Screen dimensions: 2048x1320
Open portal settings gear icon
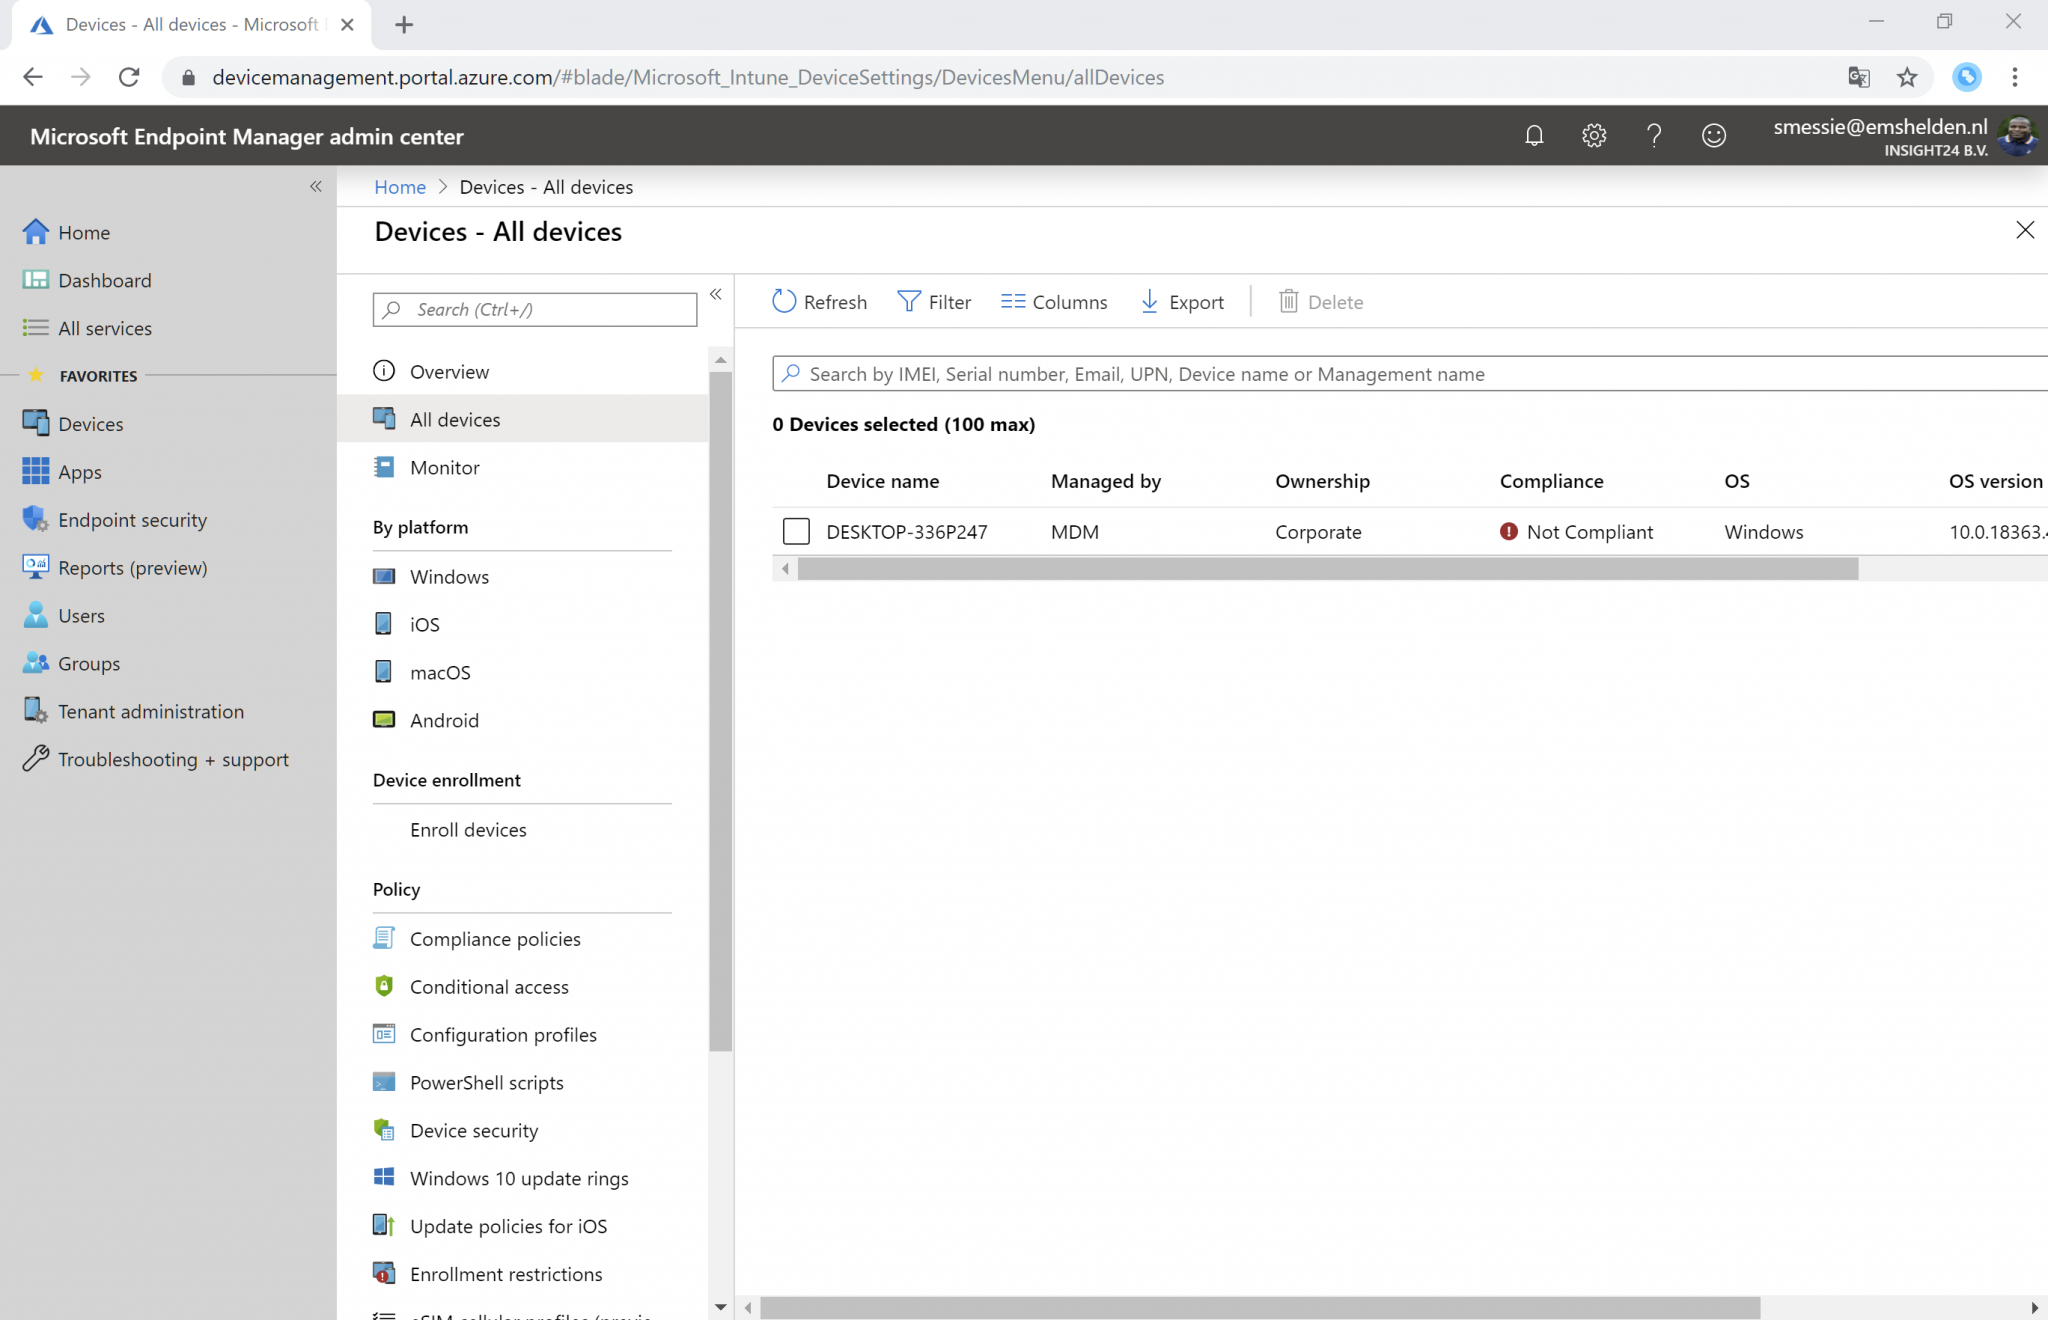tap(1594, 136)
